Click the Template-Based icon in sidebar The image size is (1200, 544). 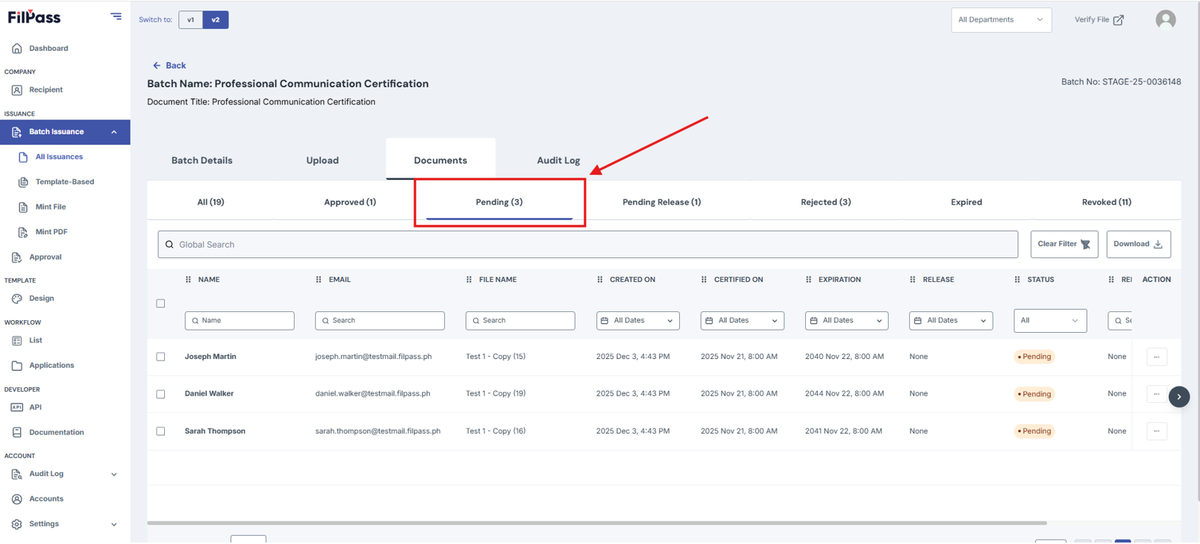coord(24,182)
